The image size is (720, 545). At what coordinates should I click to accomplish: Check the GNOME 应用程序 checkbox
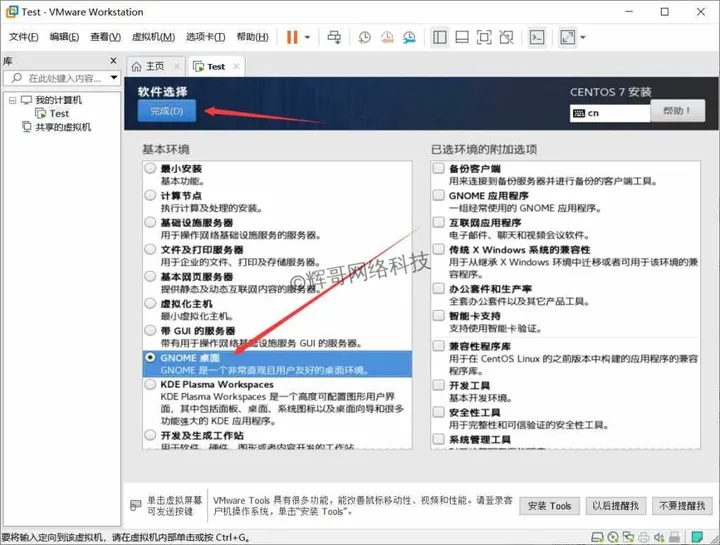[439, 196]
